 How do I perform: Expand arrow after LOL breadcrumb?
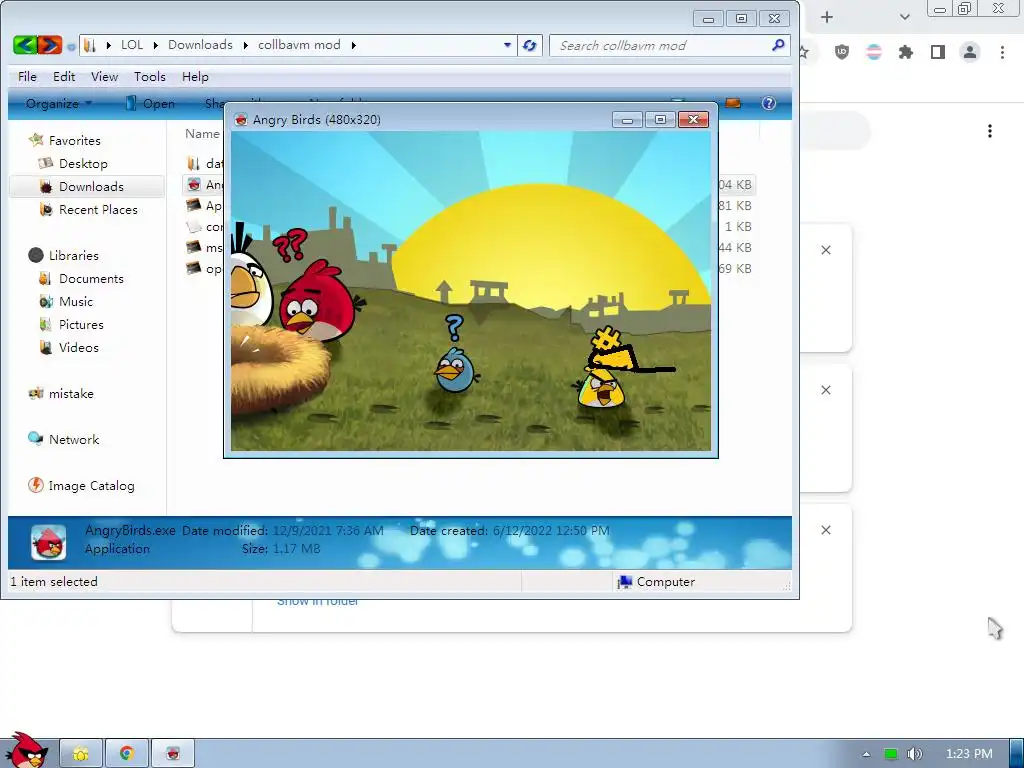(x=155, y=45)
